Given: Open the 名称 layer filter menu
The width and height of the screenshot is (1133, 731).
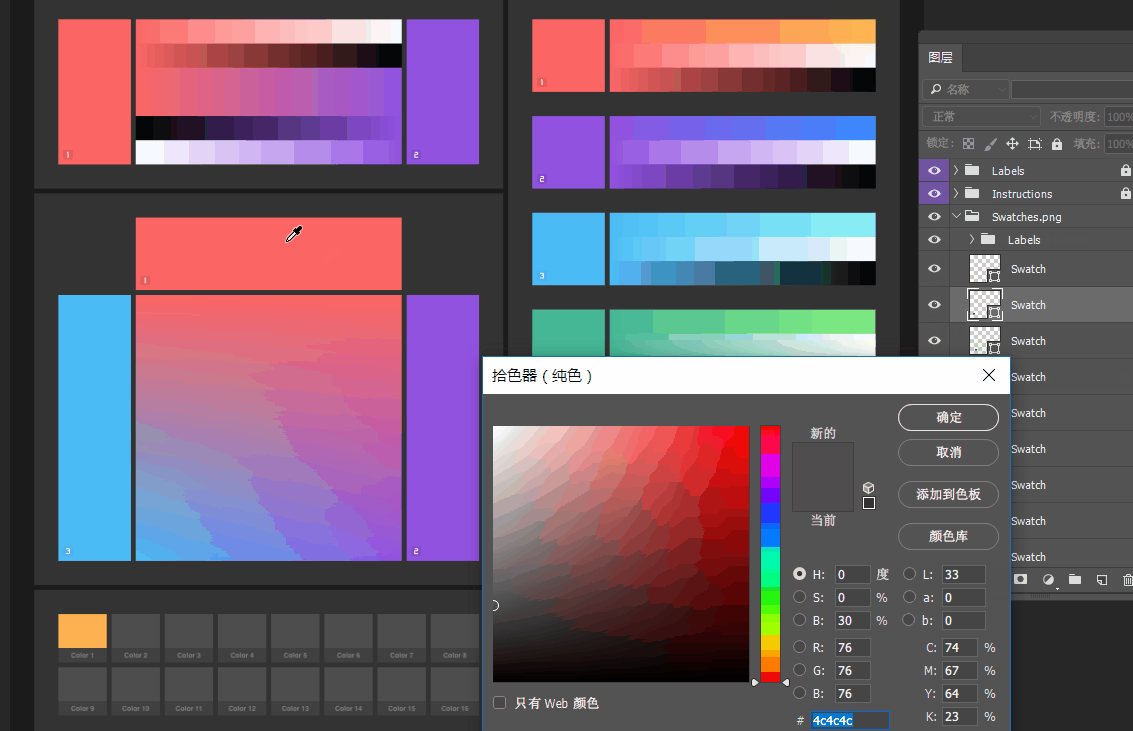Looking at the screenshot, I should 966,90.
